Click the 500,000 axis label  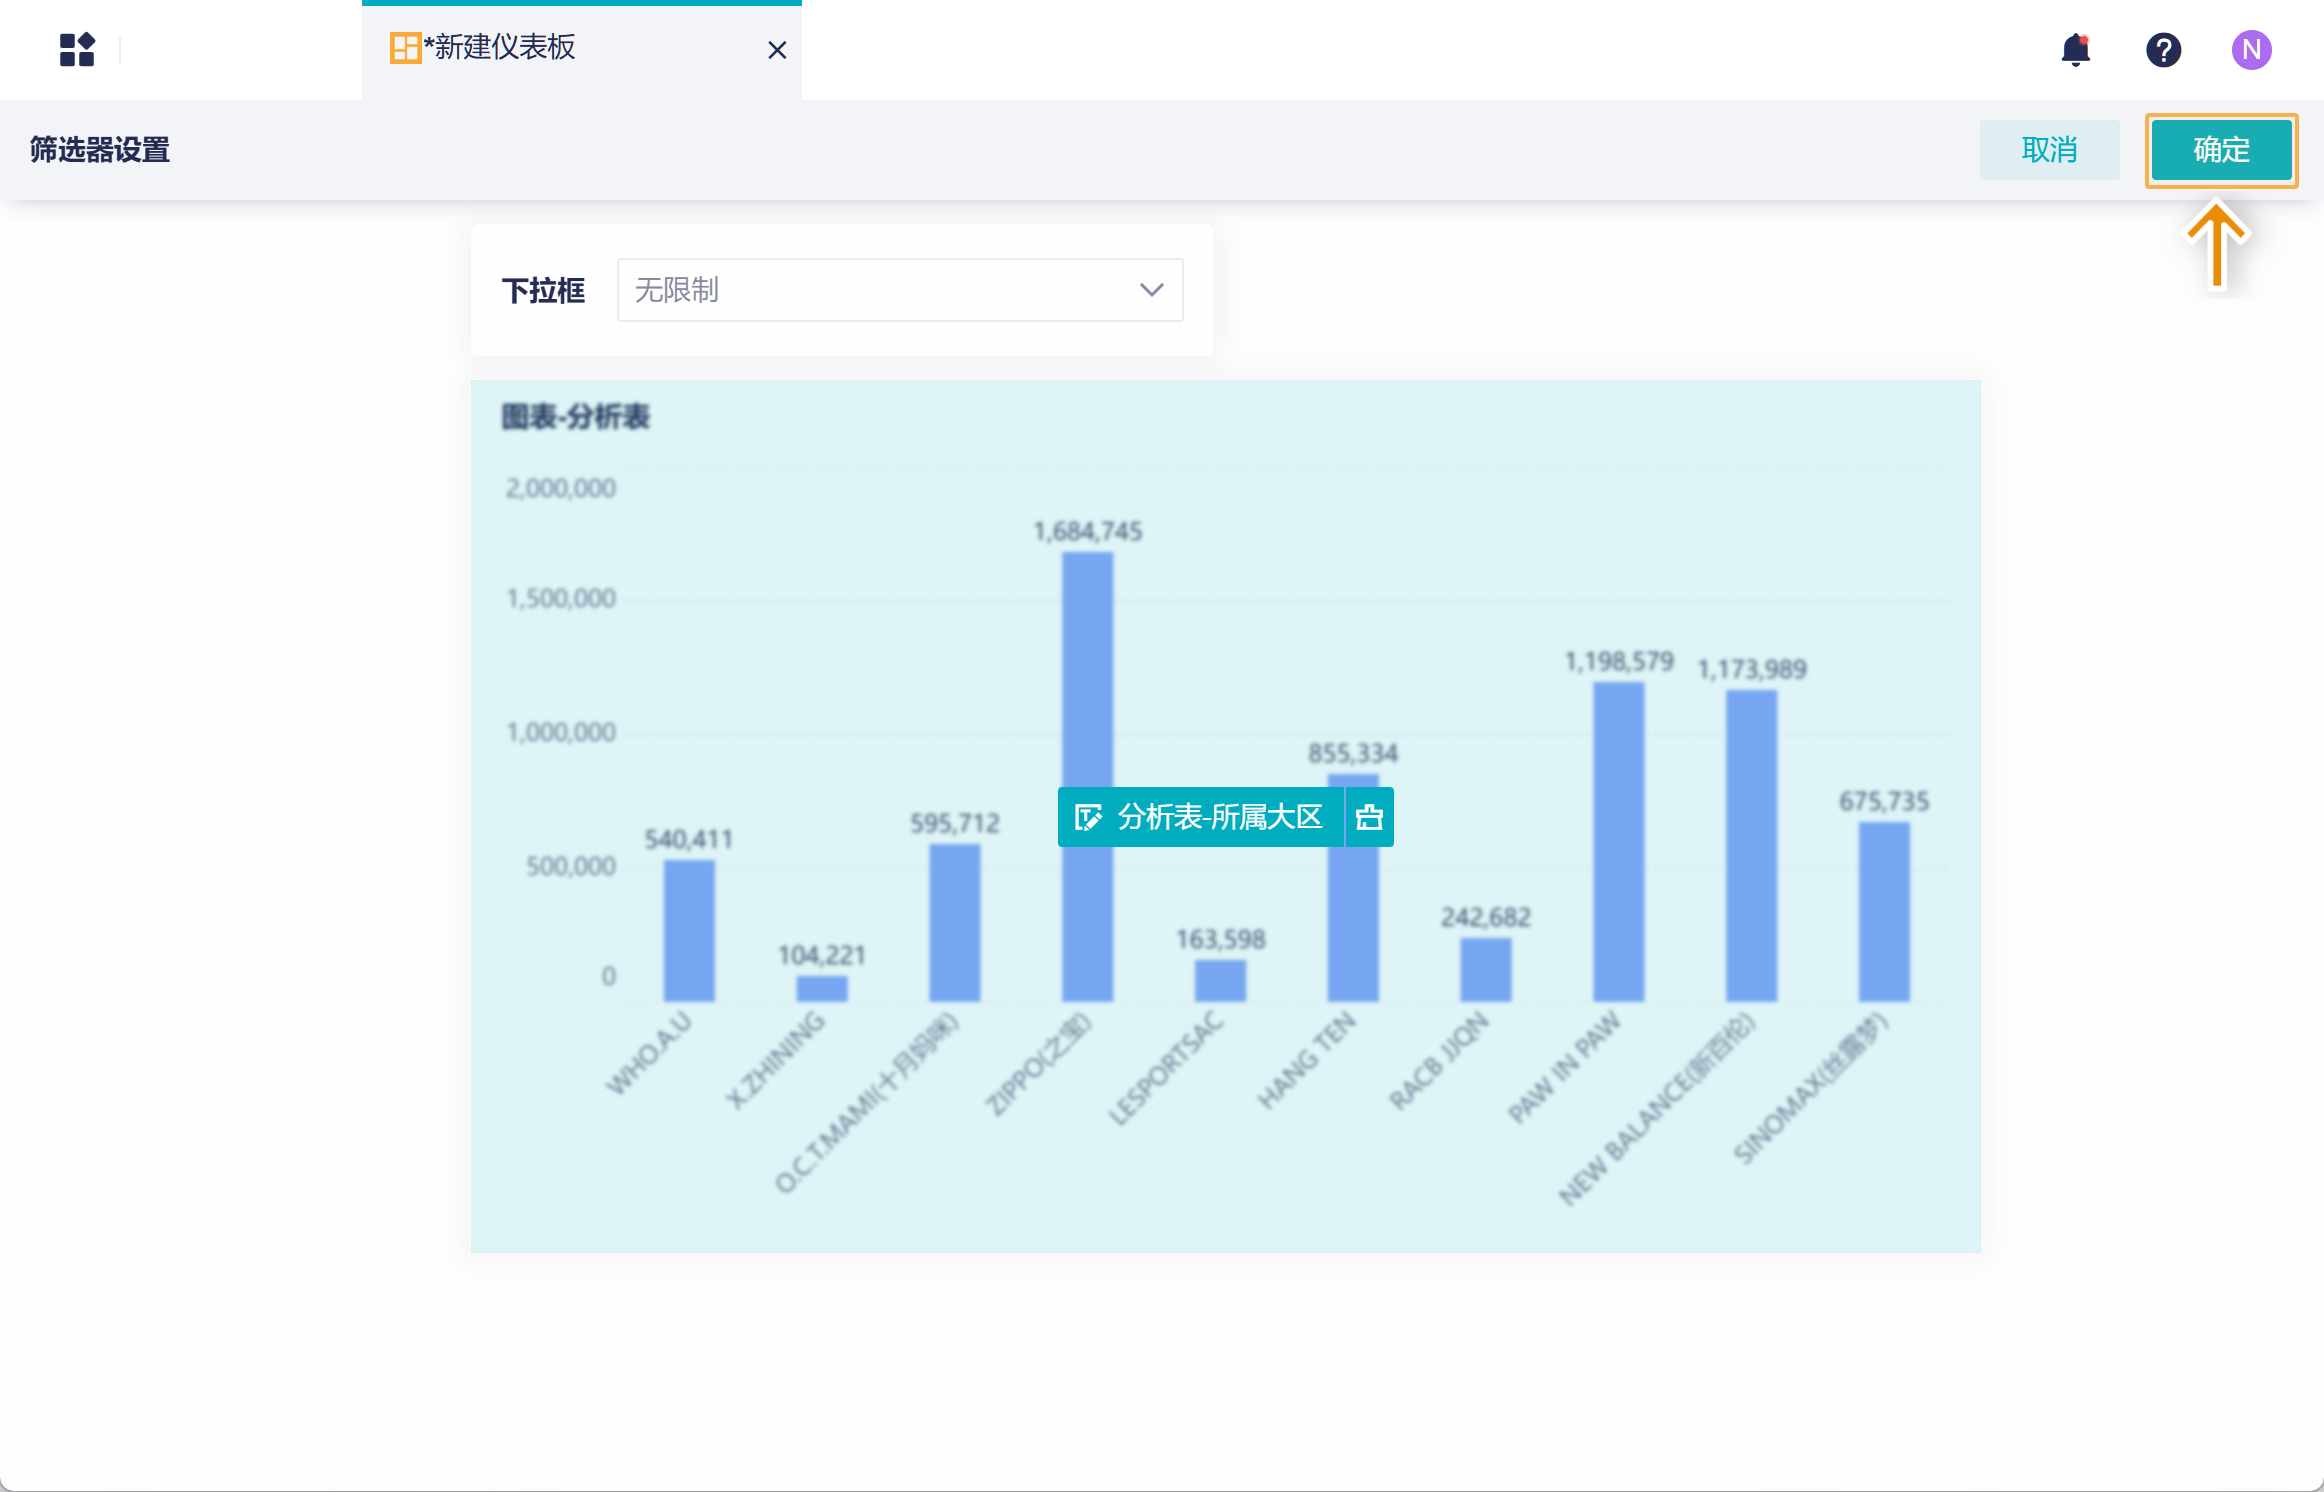(571, 866)
